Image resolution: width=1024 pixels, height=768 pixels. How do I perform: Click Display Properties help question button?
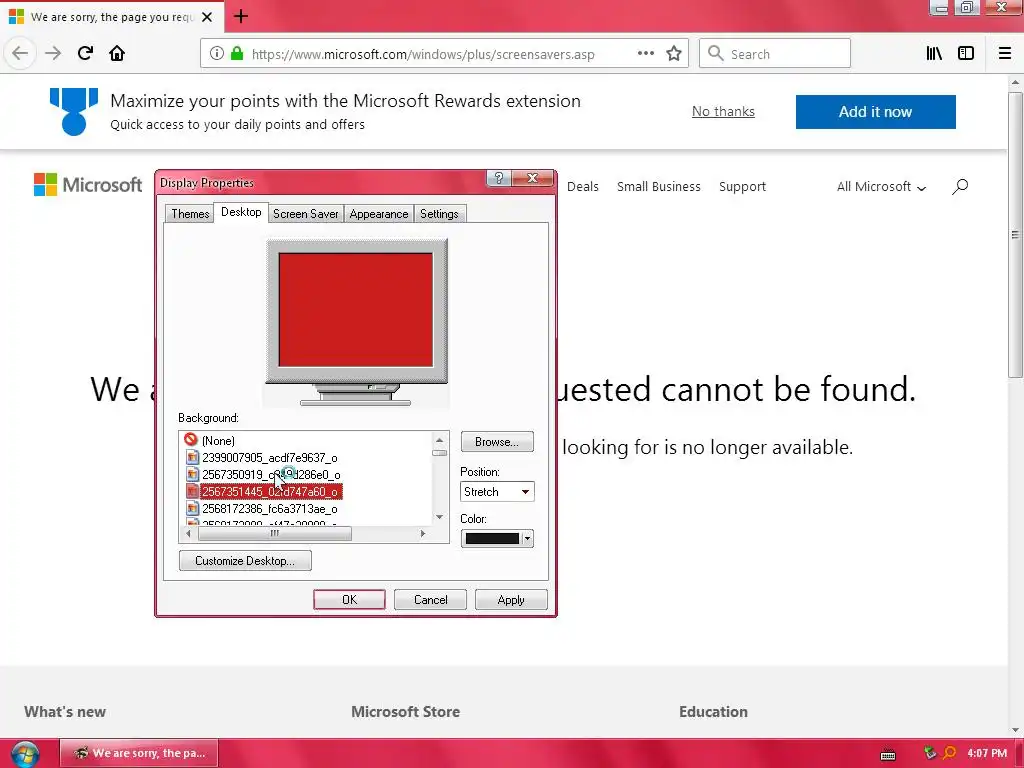(499, 178)
